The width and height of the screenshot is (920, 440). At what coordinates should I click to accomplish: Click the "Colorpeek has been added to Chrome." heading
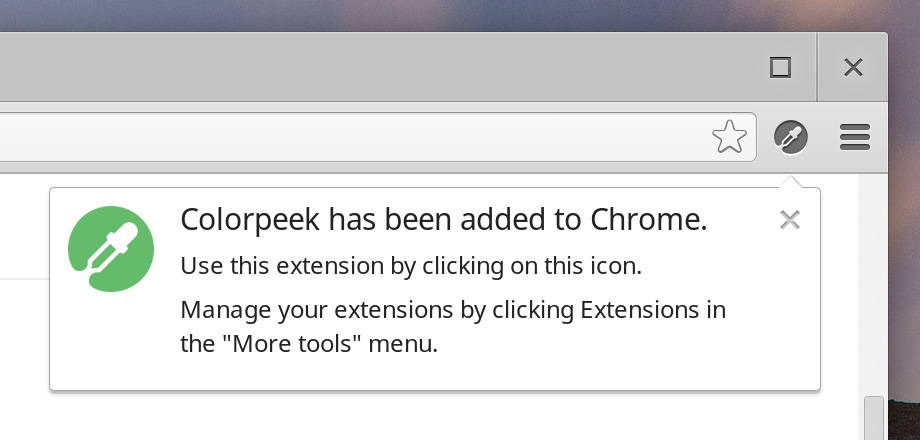click(x=444, y=220)
